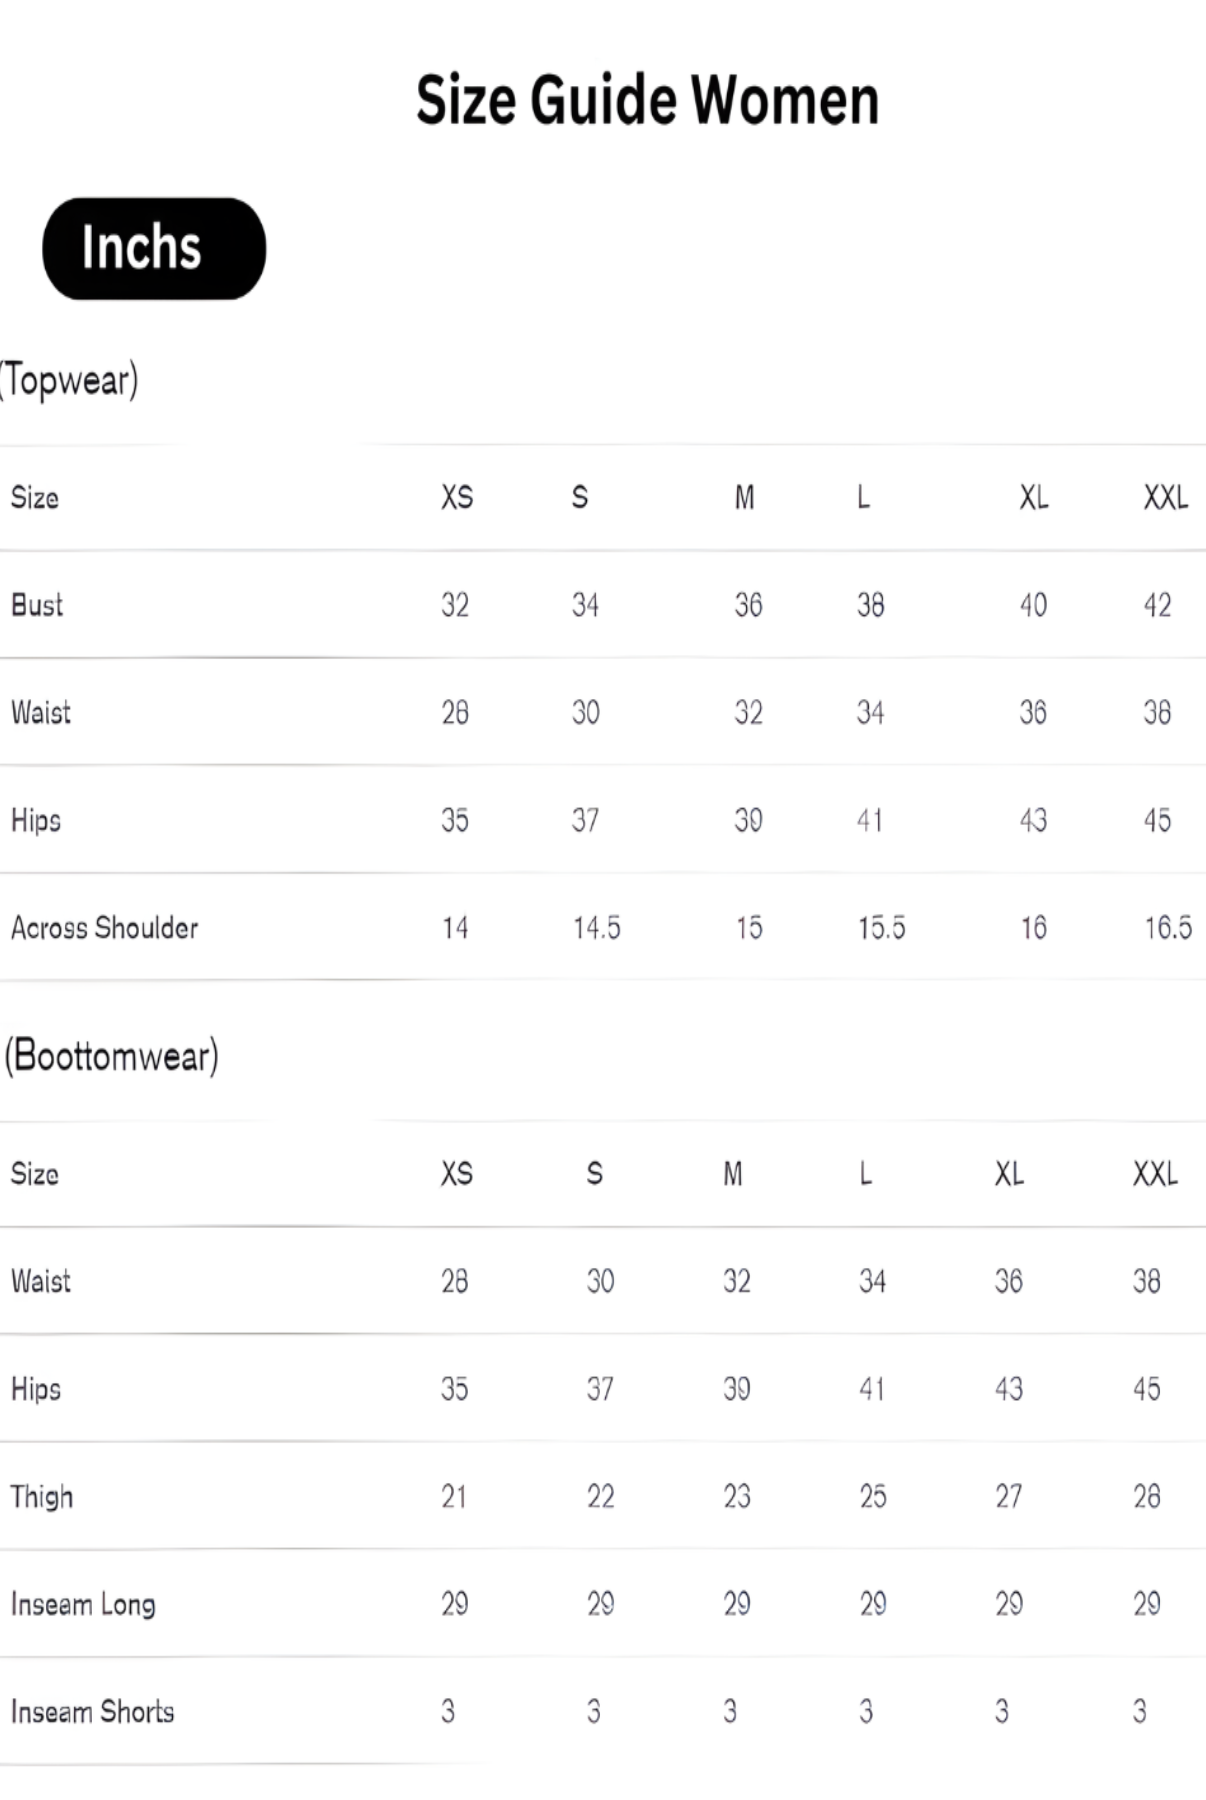Click the Inseam Shorts value for size L
1206x1800 pixels.
click(x=866, y=1712)
